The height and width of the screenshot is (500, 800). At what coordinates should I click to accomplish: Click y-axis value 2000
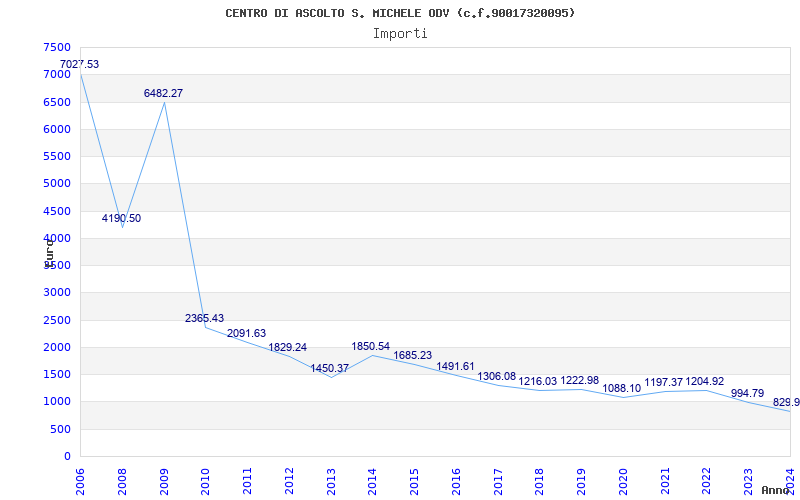pos(57,347)
